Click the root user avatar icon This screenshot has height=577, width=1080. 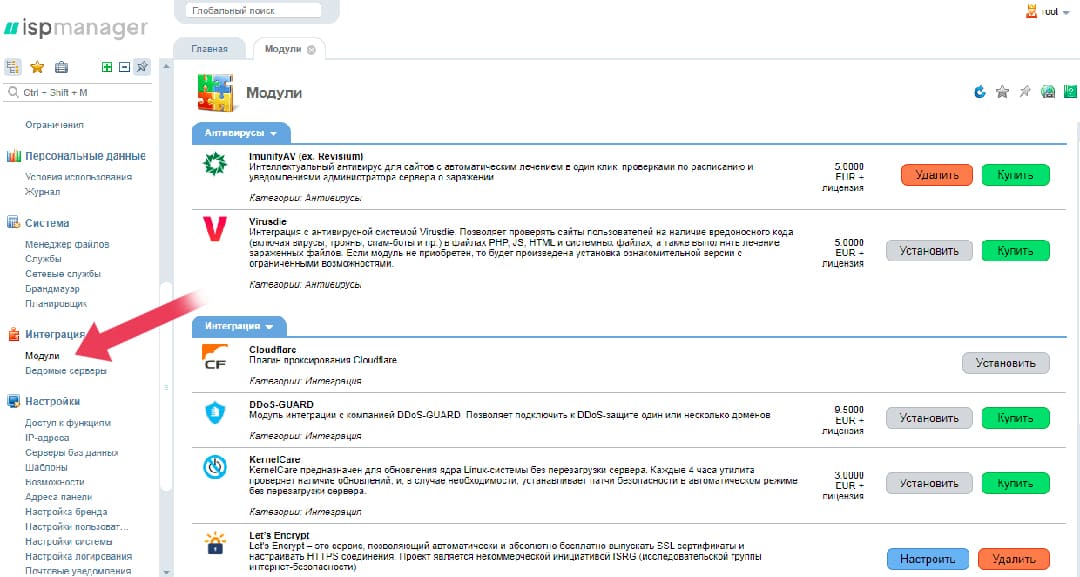click(x=1031, y=12)
